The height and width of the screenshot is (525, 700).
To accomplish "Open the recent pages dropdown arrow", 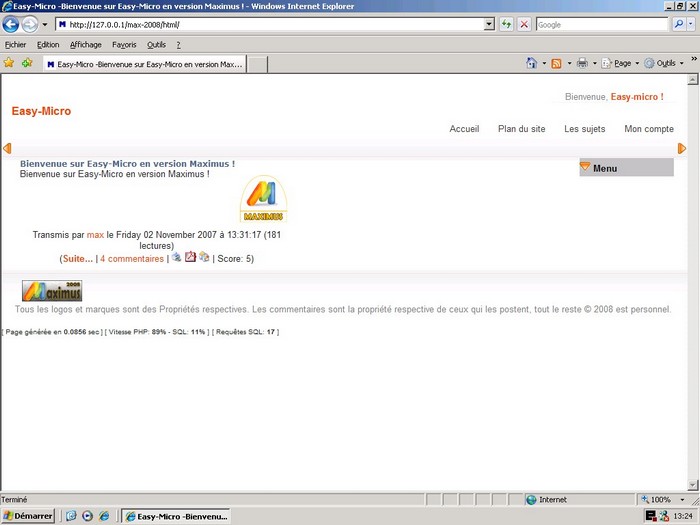I will pyautogui.click(x=45, y=25).
